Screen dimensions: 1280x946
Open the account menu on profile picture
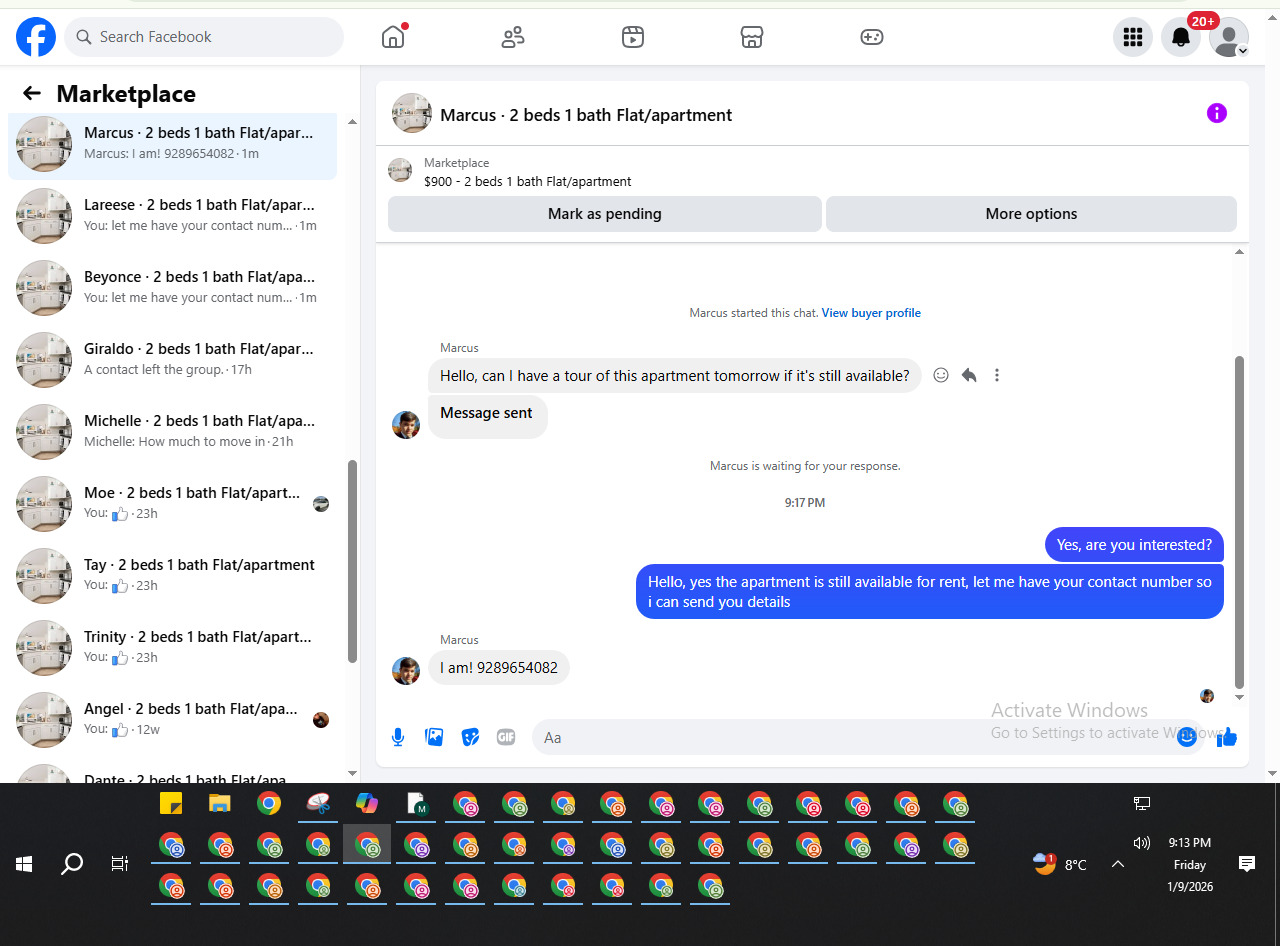tap(1229, 37)
